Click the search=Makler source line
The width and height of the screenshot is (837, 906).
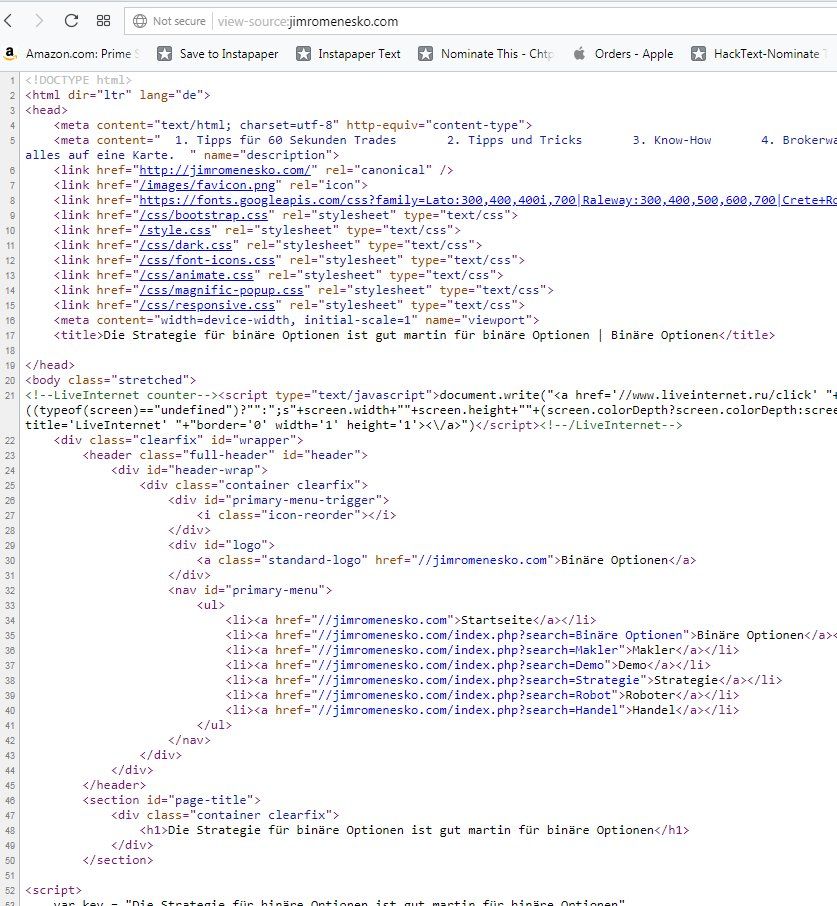point(482,651)
